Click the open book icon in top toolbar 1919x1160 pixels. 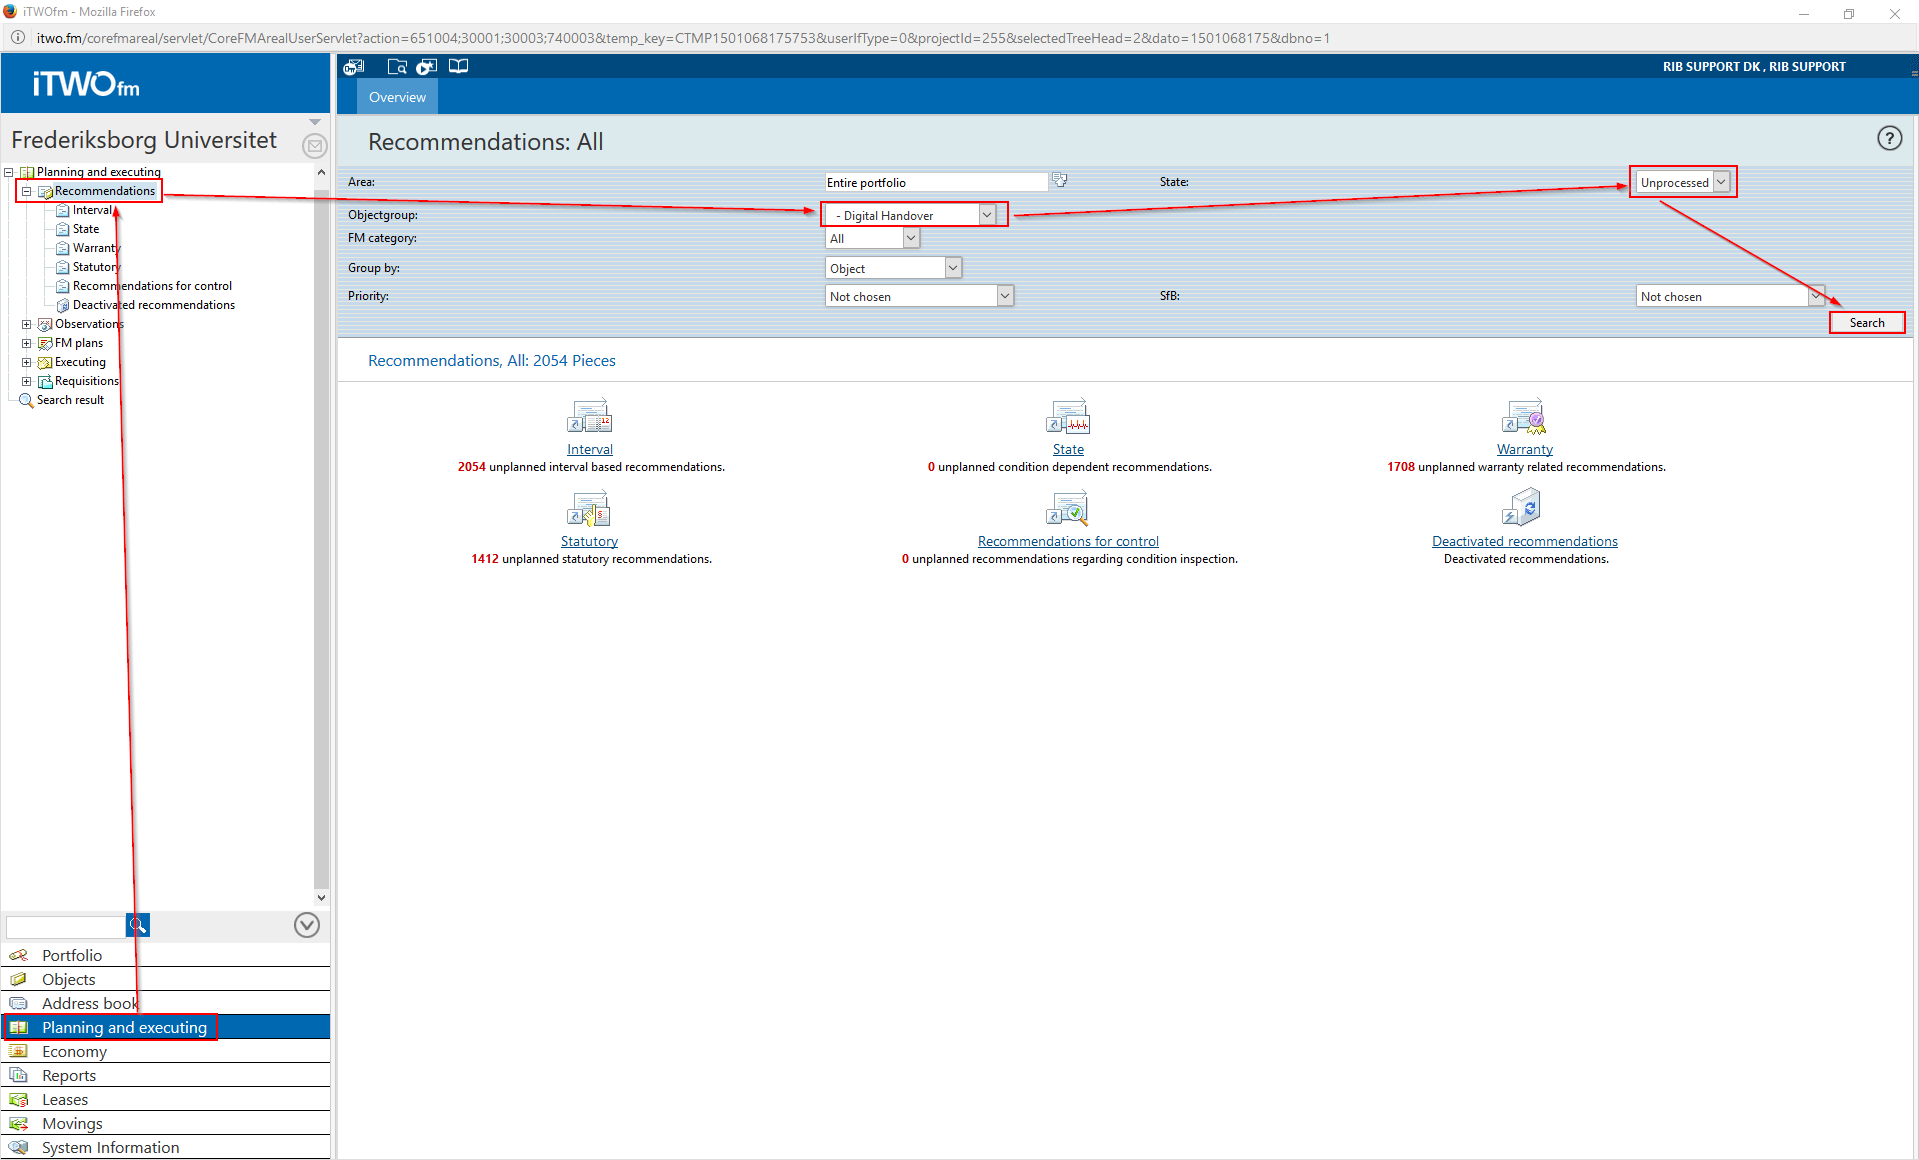(458, 66)
